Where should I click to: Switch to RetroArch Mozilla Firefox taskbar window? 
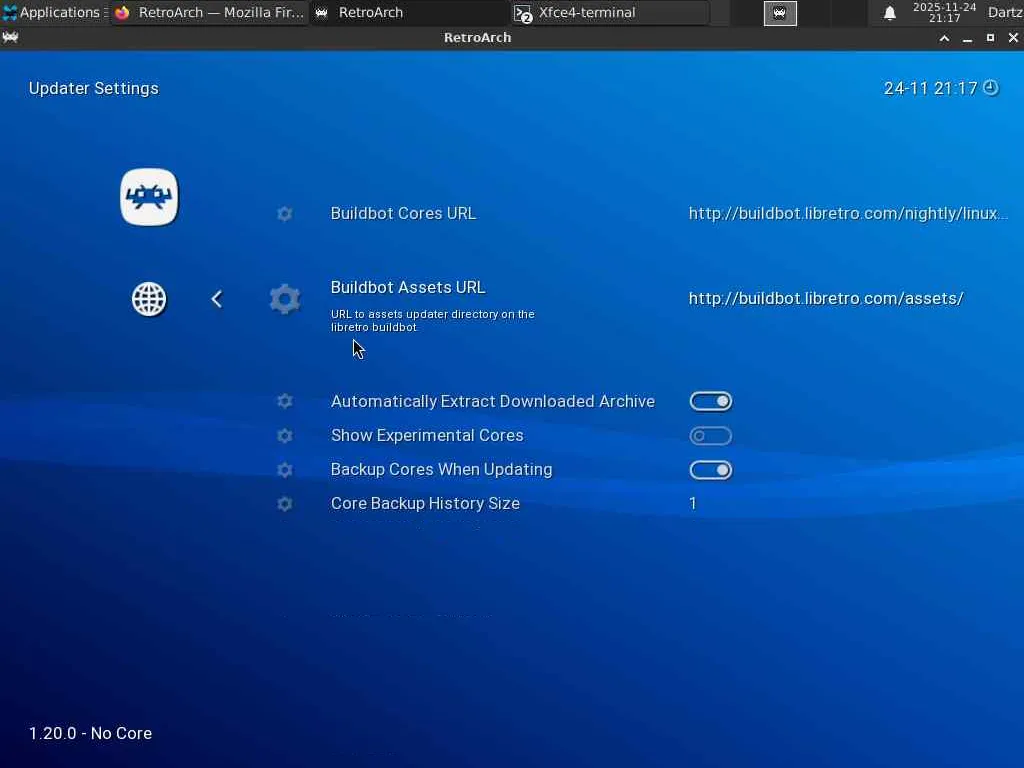pos(209,12)
